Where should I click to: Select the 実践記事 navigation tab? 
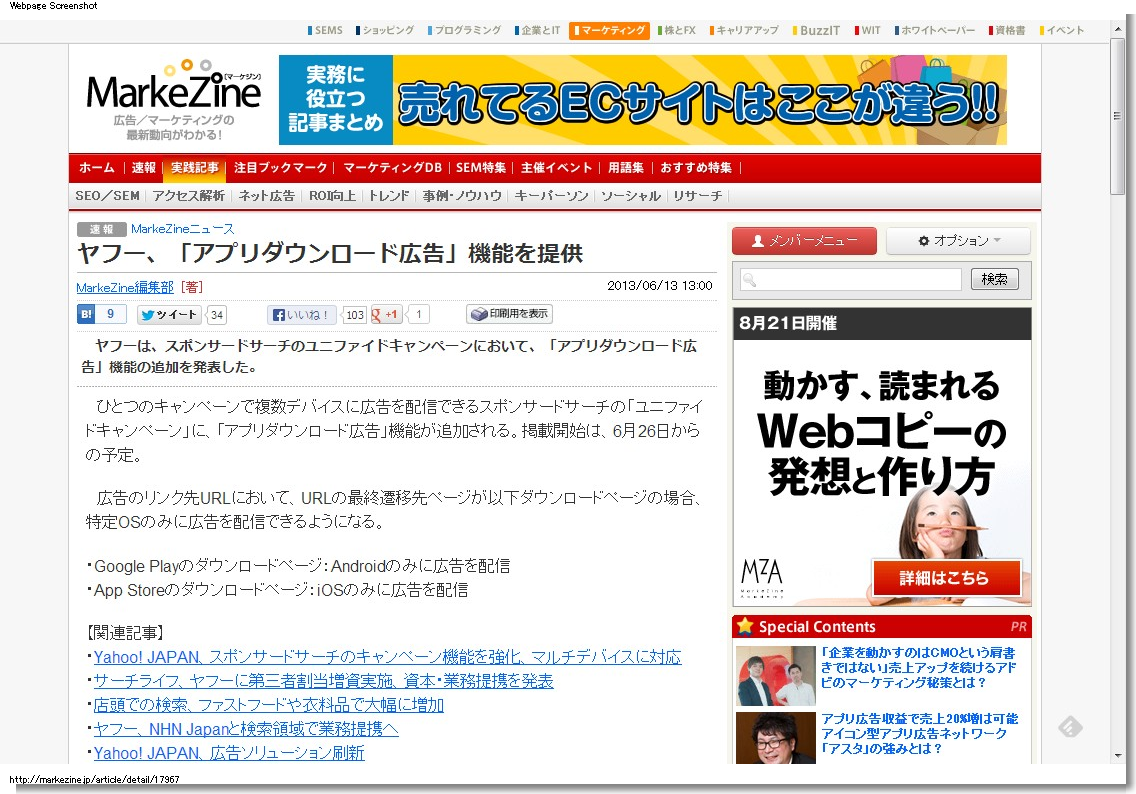(195, 167)
